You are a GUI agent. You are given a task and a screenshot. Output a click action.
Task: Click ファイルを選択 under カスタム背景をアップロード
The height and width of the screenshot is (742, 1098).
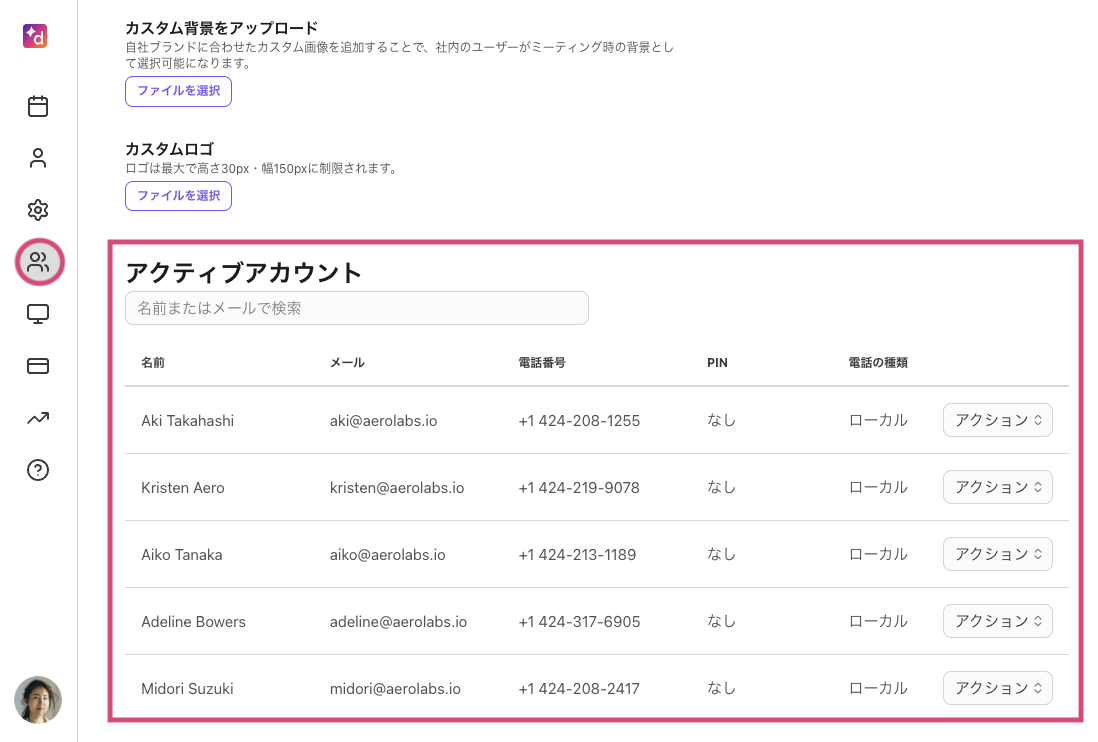178,91
